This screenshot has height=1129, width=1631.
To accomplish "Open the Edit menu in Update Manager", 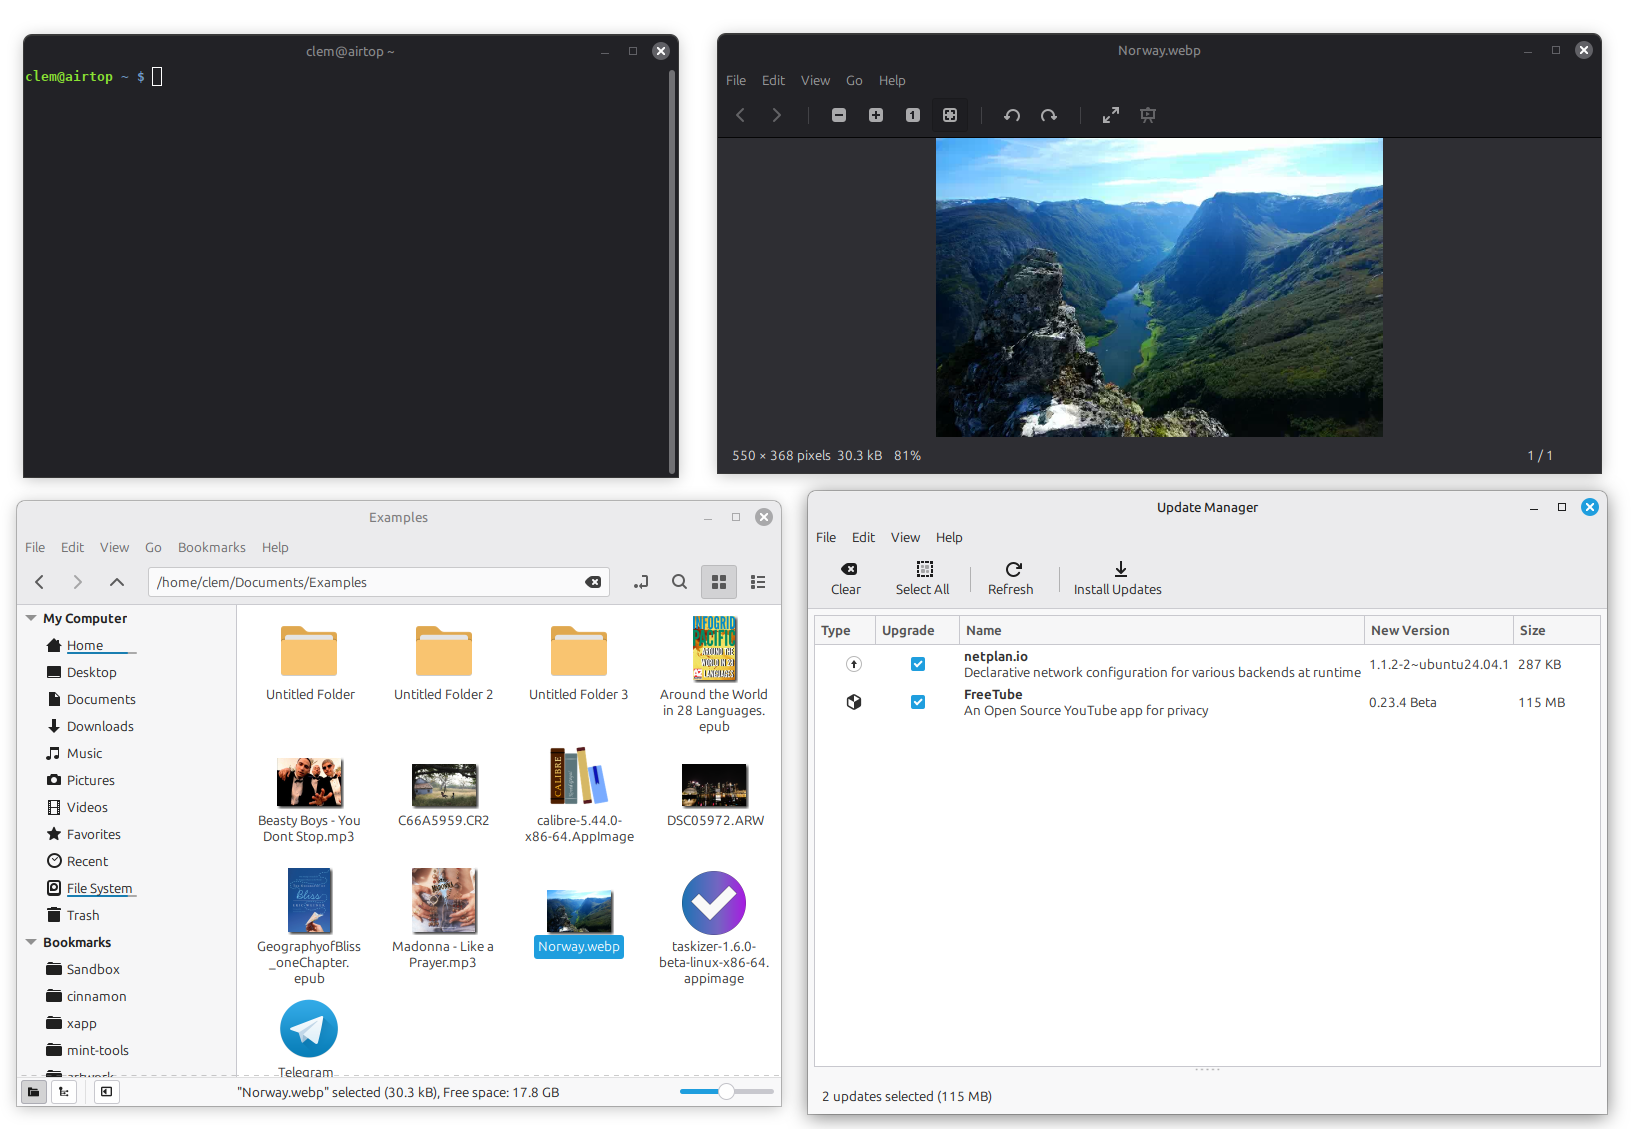I will 863,537.
